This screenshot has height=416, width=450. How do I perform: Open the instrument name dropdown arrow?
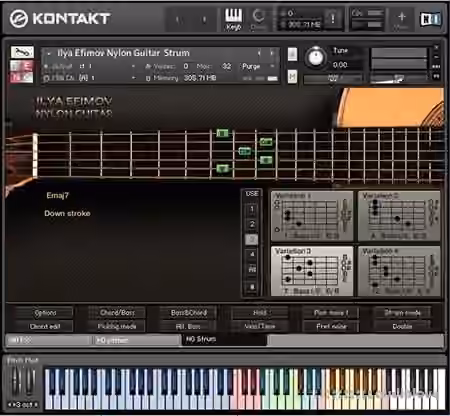[49, 53]
